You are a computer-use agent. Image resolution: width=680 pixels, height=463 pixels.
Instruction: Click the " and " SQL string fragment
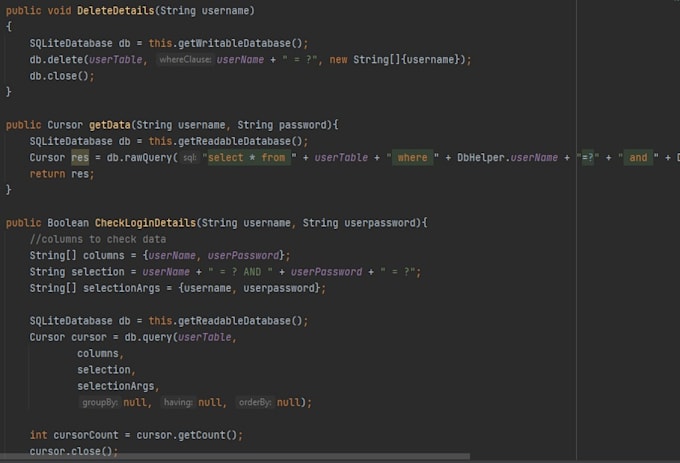pyautogui.click(x=638, y=157)
